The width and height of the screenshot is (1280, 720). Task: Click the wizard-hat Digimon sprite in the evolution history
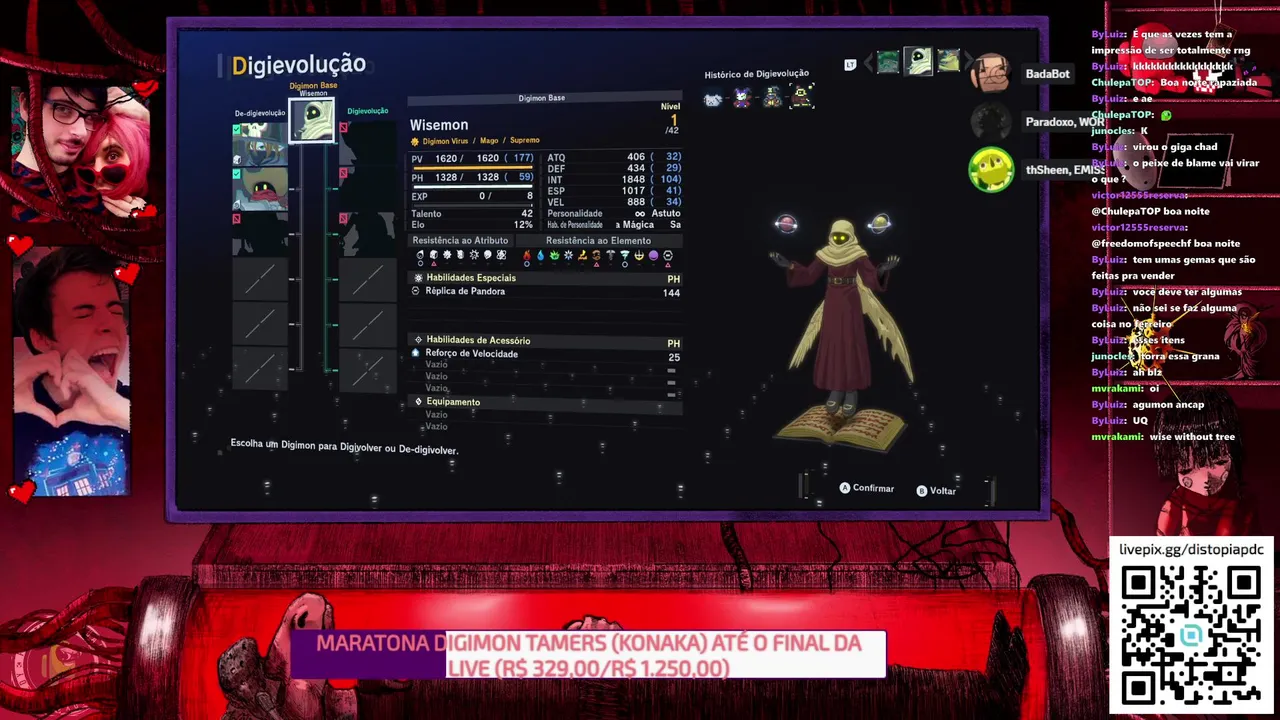point(772,97)
